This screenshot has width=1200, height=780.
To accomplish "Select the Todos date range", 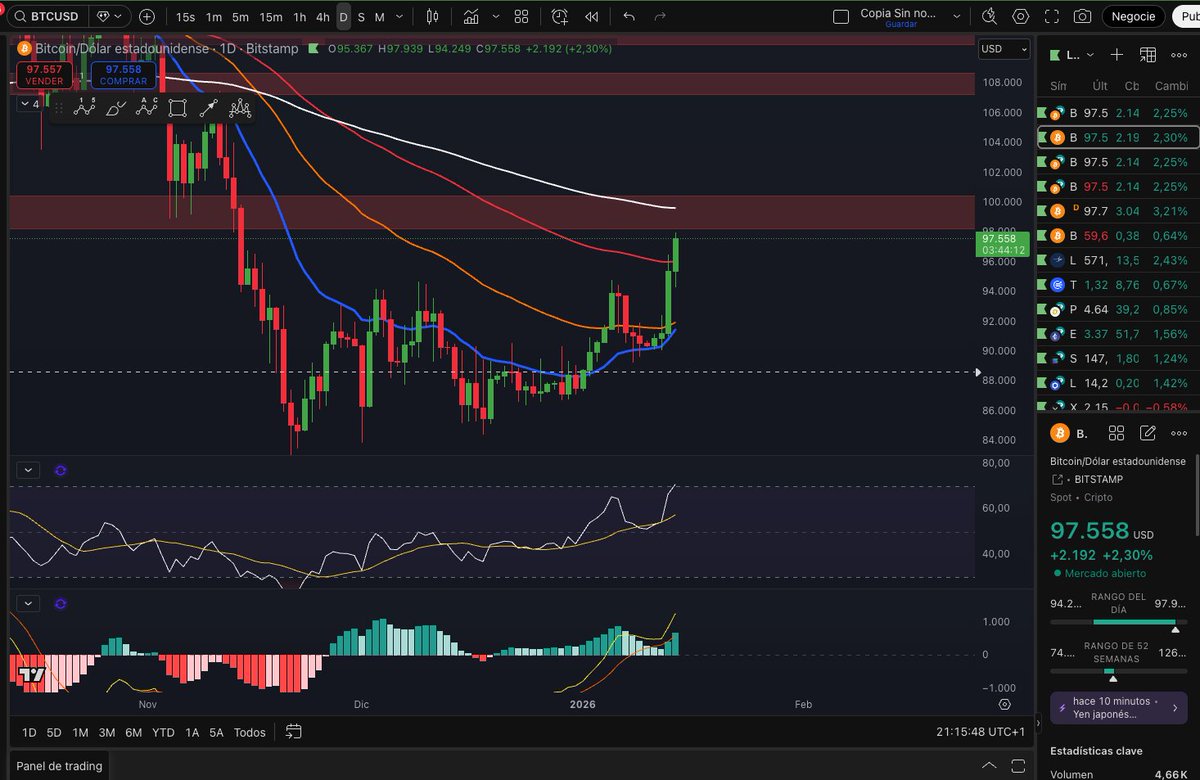I will (x=250, y=732).
